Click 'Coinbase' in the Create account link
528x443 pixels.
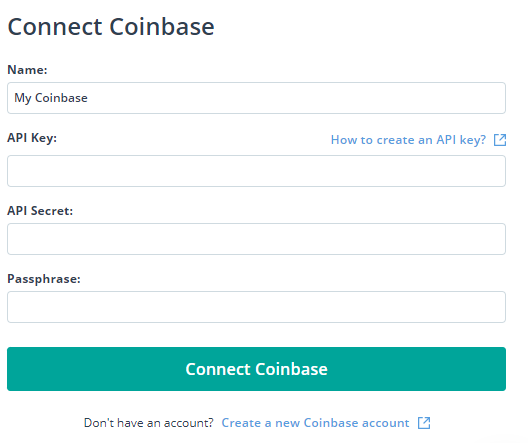tap(331, 423)
